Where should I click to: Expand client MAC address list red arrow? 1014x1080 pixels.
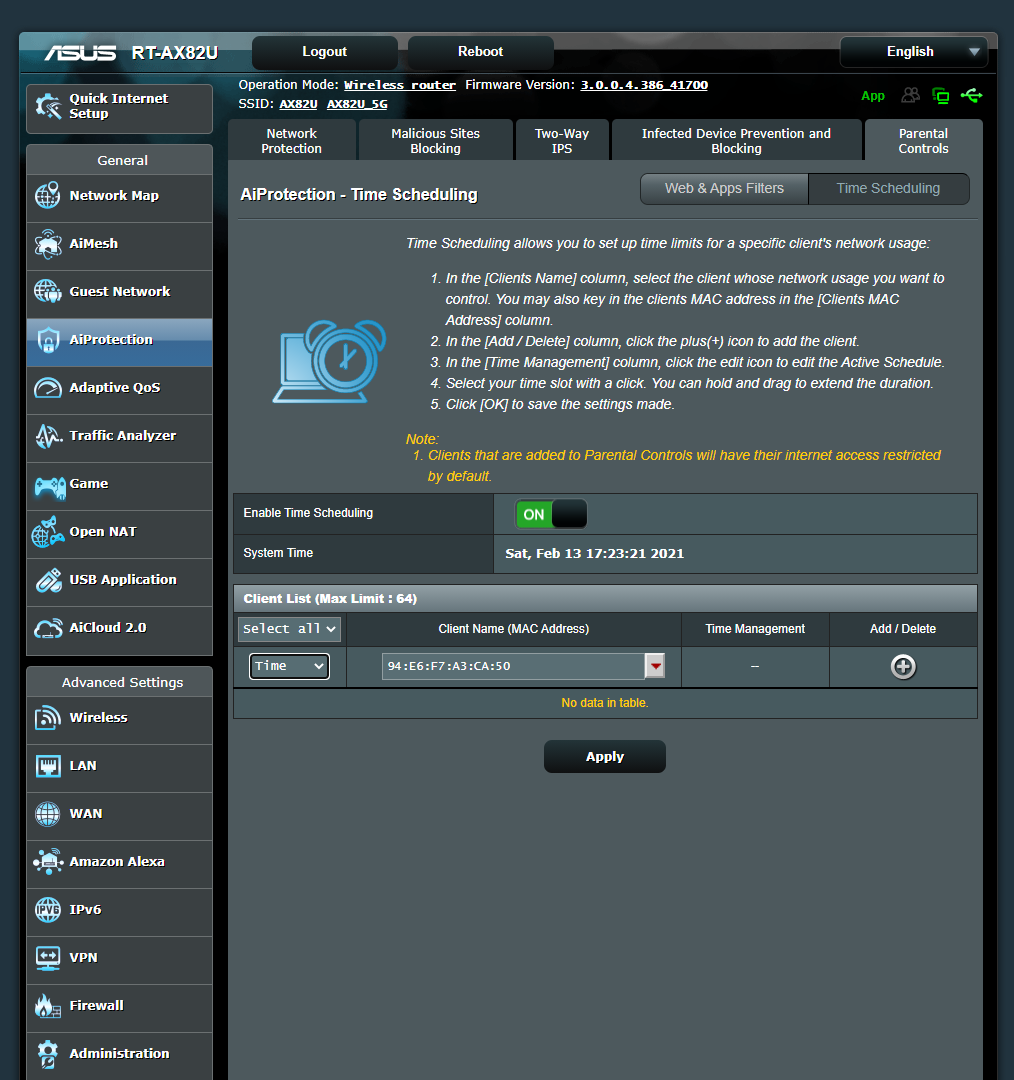[655, 666]
